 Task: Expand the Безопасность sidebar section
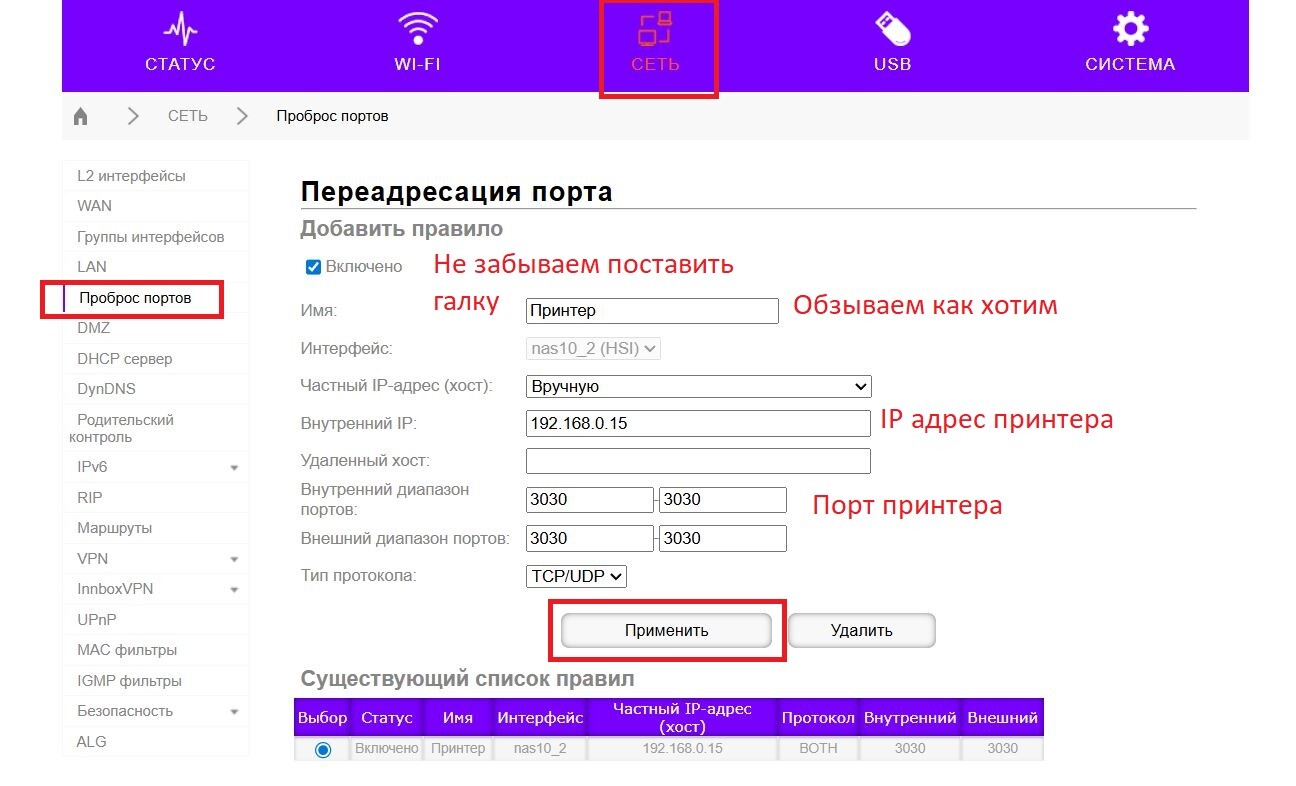pos(234,712)
